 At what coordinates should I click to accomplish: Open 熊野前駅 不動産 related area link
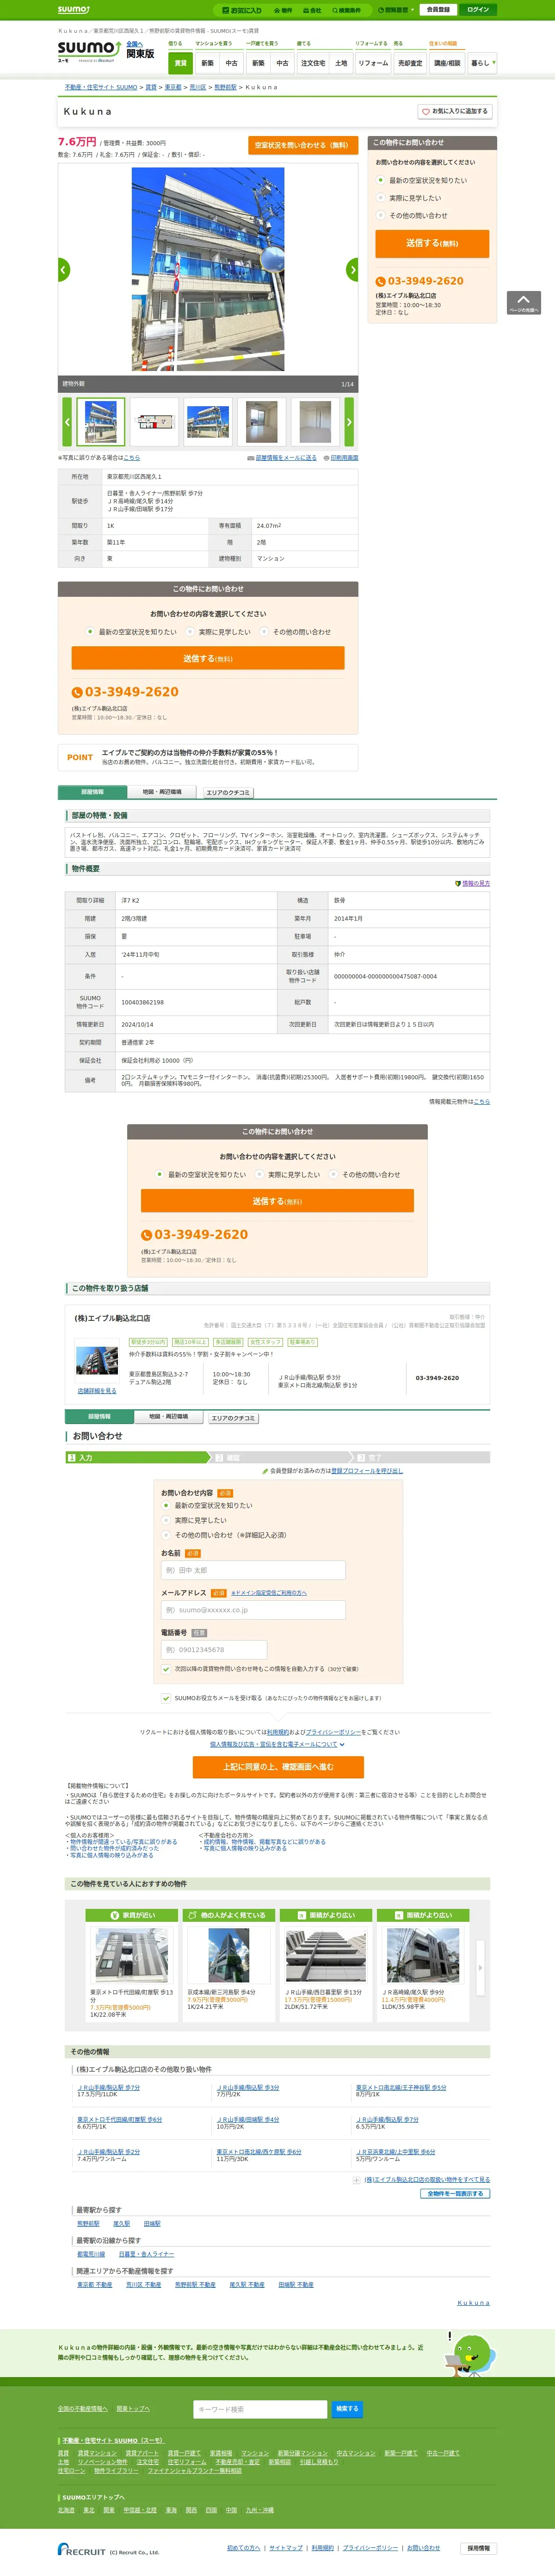pos(195,2285)
